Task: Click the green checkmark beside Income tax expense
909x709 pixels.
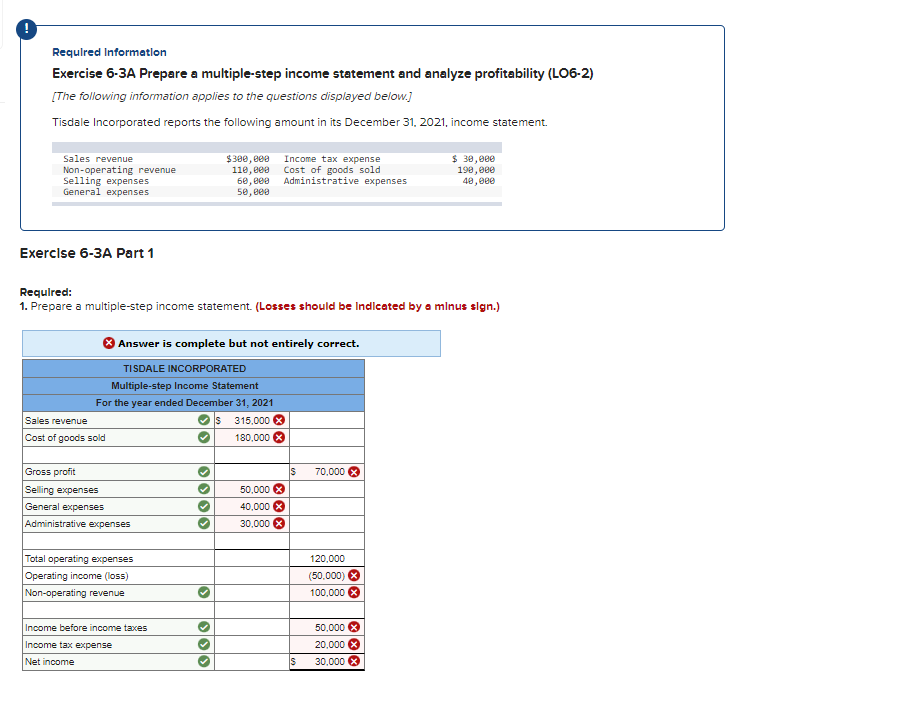Action: 203,644
